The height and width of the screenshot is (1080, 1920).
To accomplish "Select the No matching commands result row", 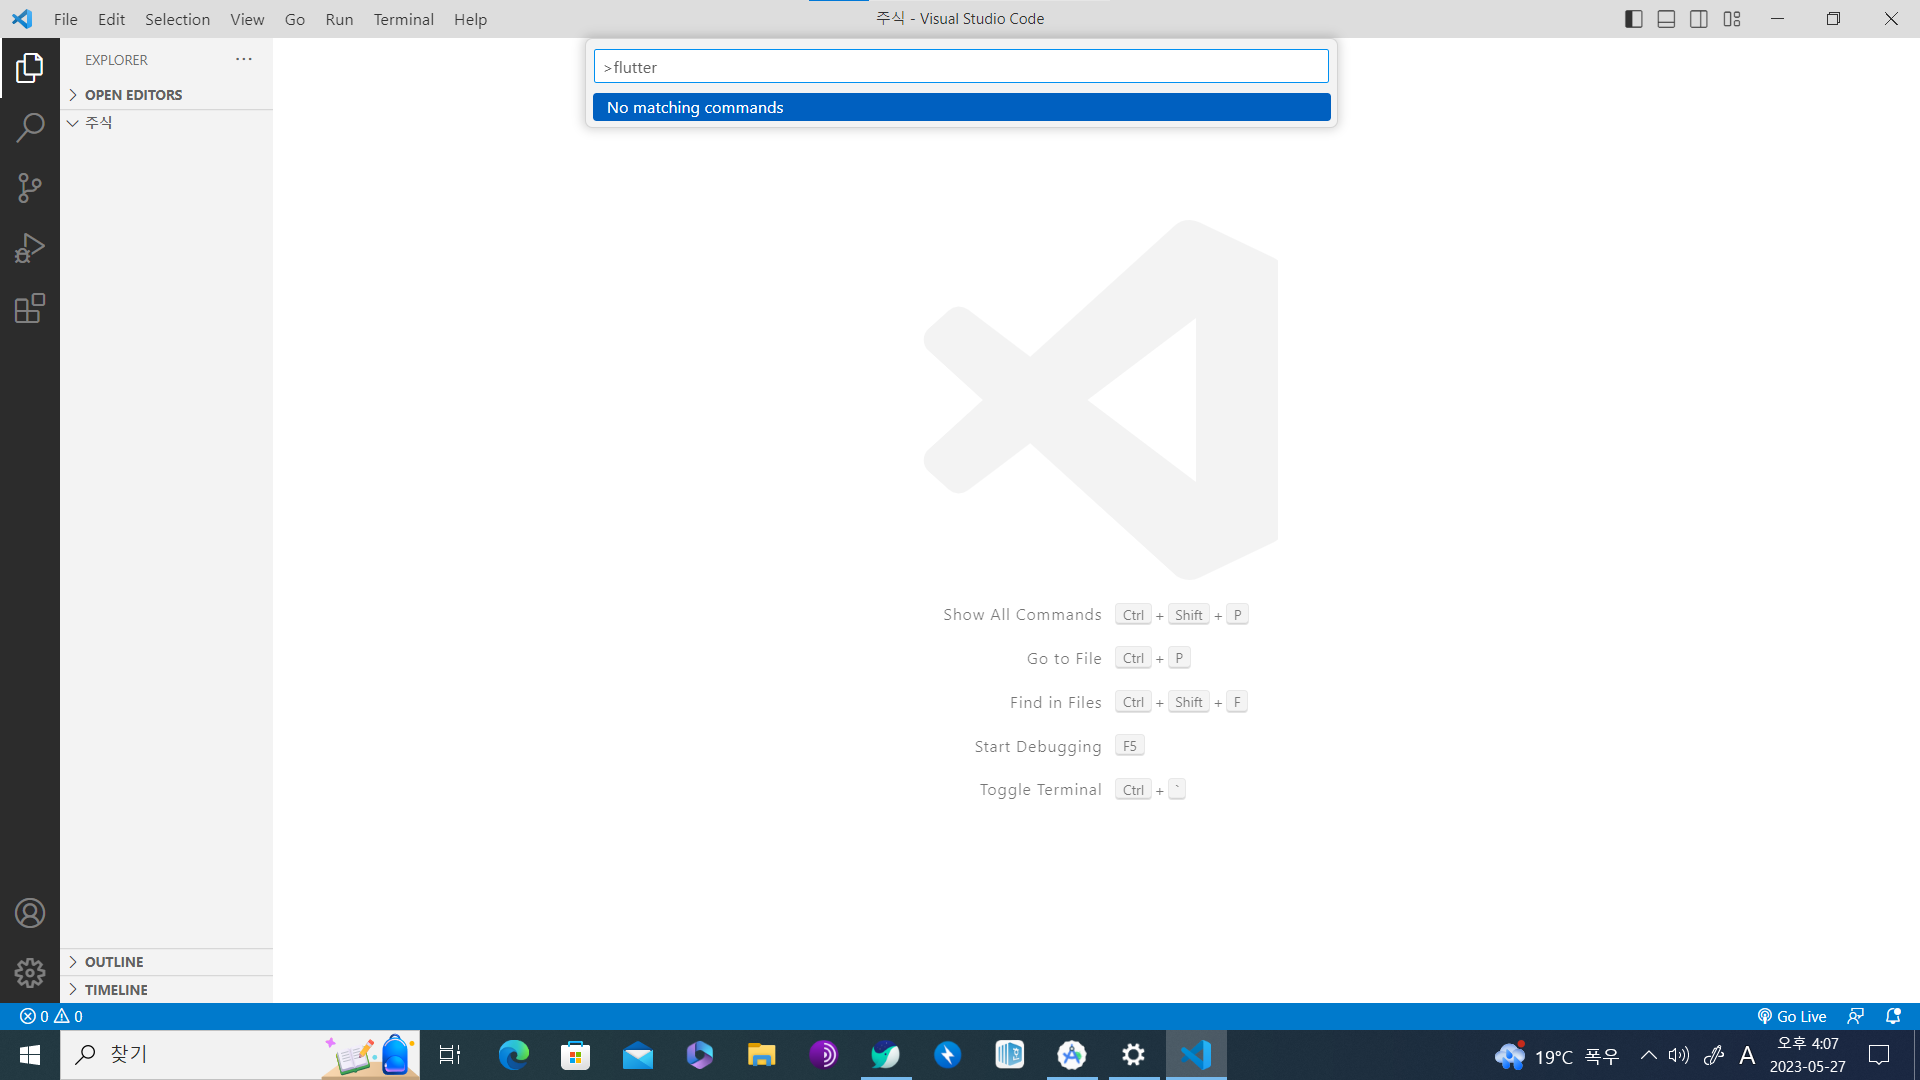I will pyautogui.click(x=962, y=107).
